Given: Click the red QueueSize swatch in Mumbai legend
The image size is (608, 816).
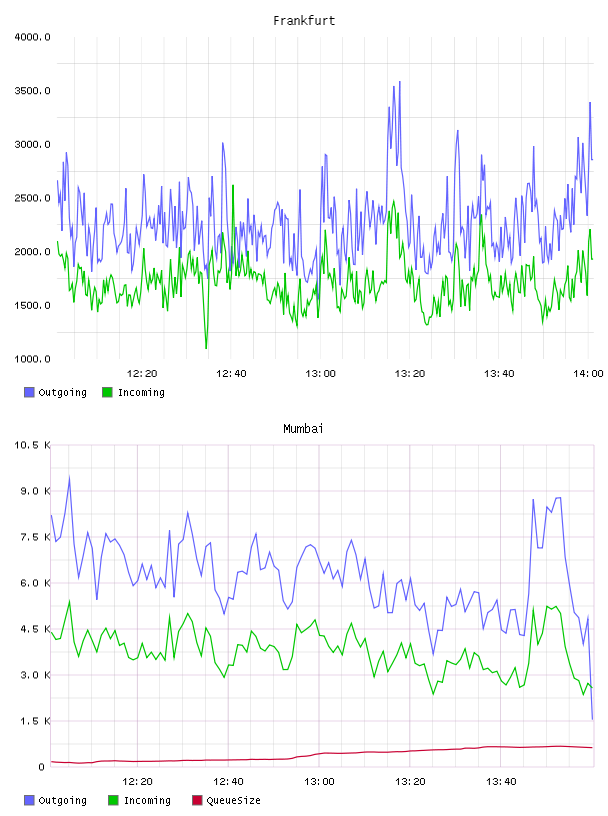Looking at the screenshot, I should (197, 800).
